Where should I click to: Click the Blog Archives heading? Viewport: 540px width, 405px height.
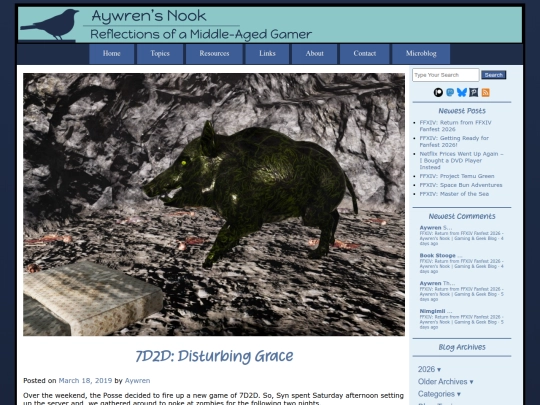(x=462, y=347)
